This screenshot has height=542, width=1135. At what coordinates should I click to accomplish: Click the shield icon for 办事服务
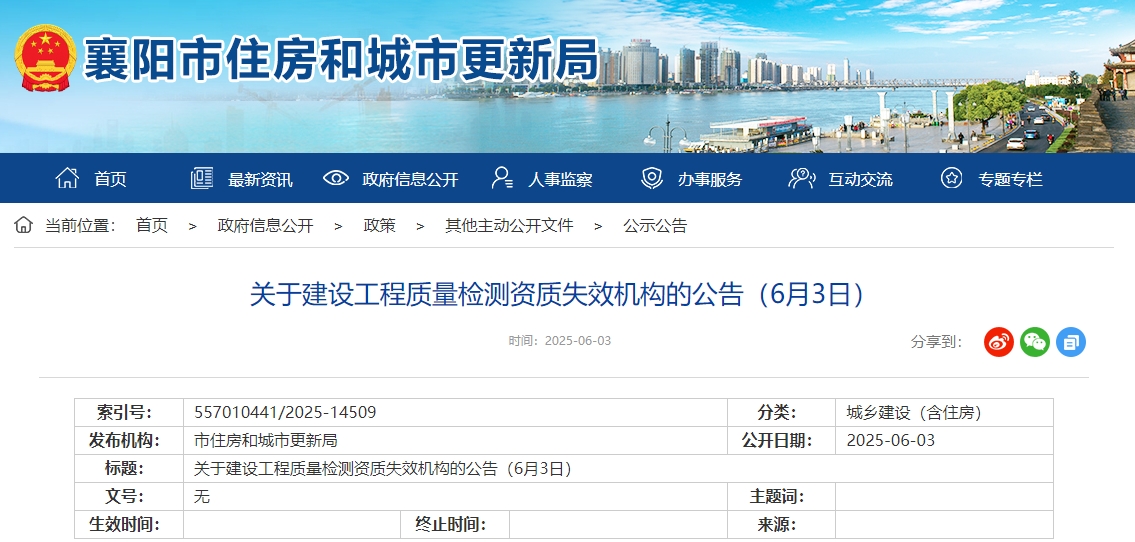(652, 179)
